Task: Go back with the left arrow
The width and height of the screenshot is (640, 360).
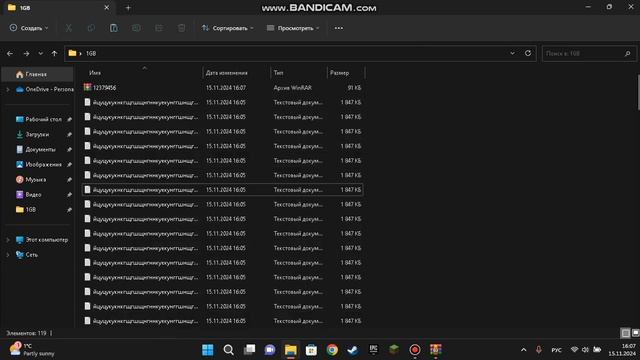Action: [10, 53]
